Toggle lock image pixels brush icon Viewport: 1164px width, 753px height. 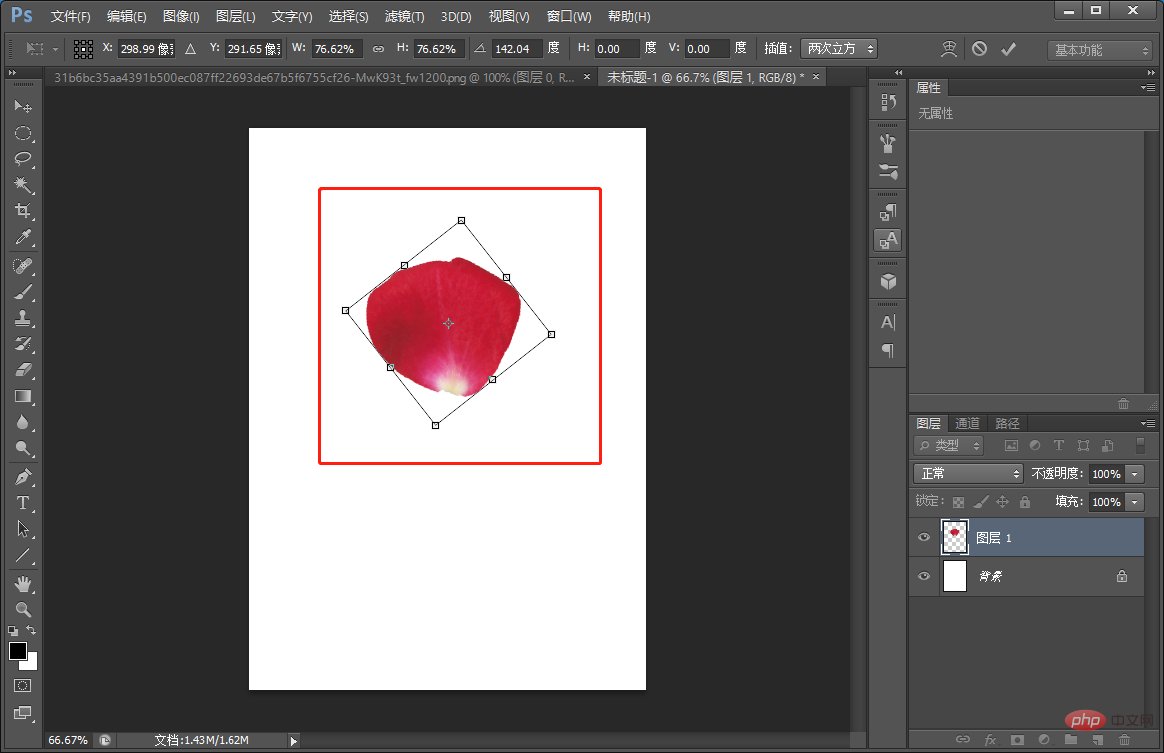(981, 502)
